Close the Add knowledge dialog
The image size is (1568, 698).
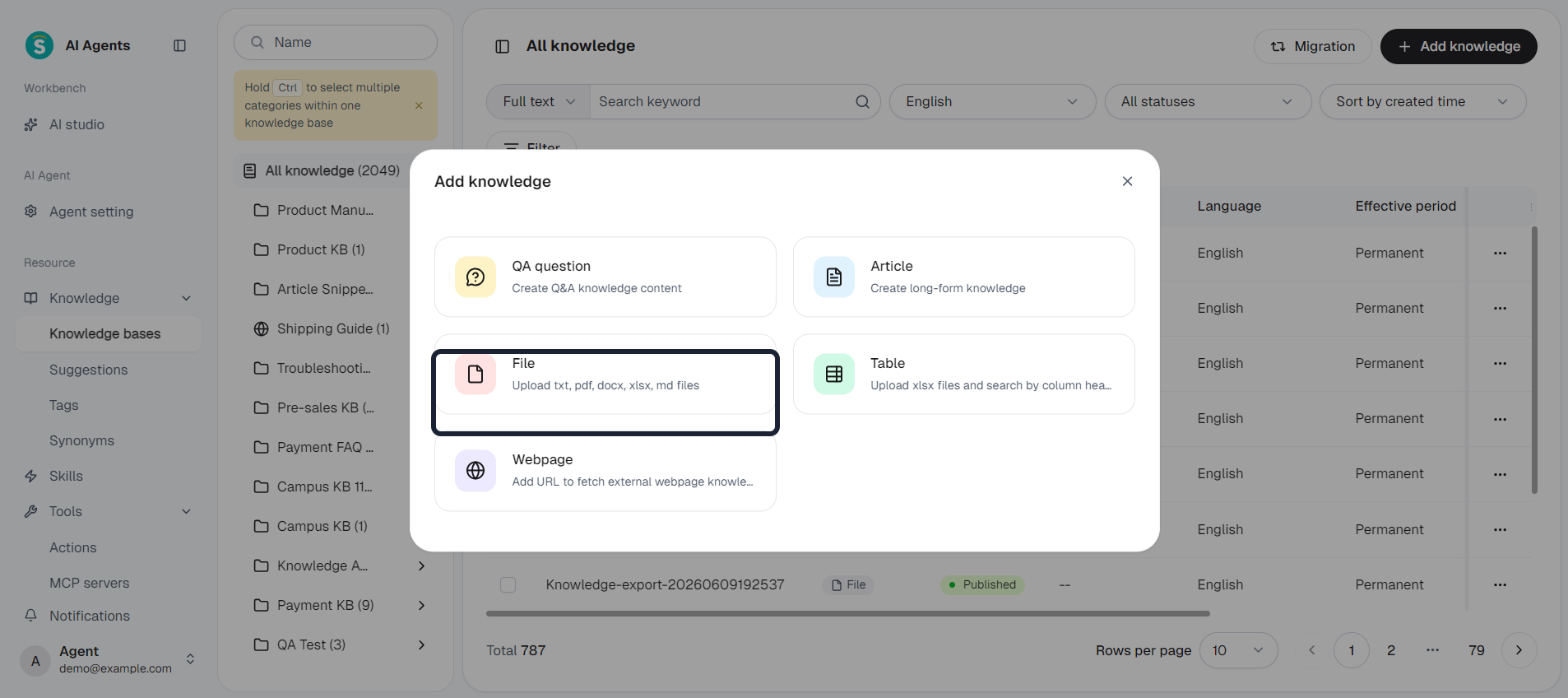click(1127, 181)
